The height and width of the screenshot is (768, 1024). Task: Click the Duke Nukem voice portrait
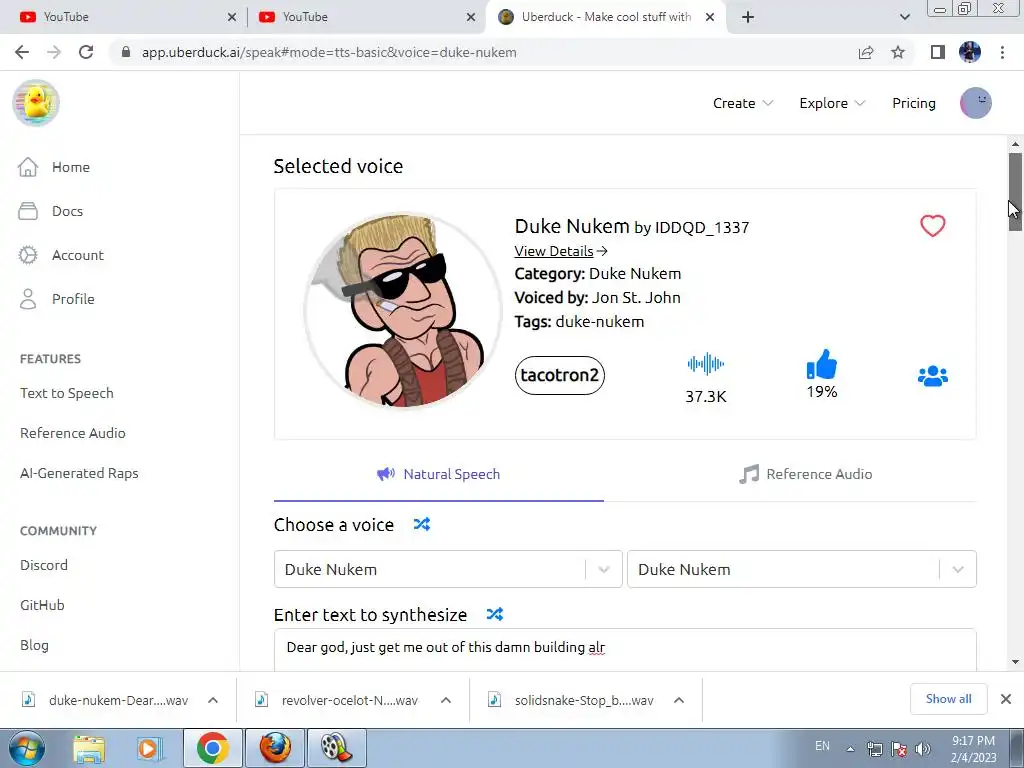[x=402, y=310]
